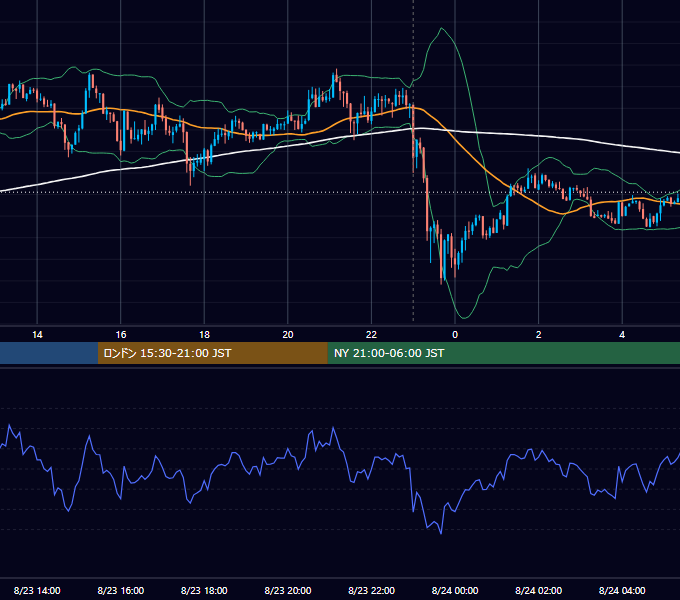Click the blue session bar before ロンドン
680x600 pixels.
tap(49, 353)
